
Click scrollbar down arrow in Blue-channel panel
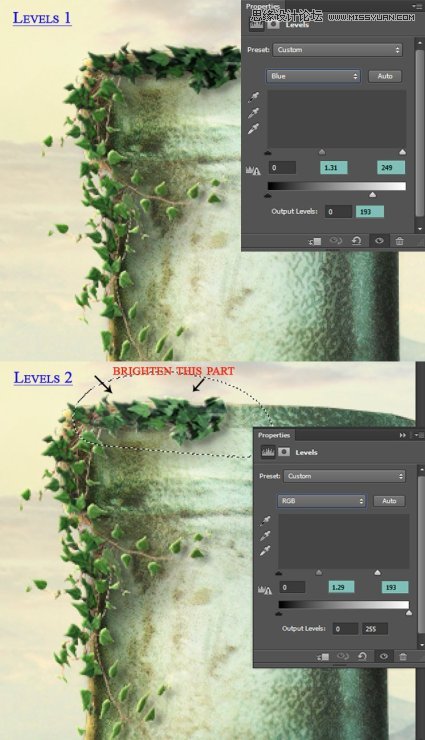click(x=420, y=229)
